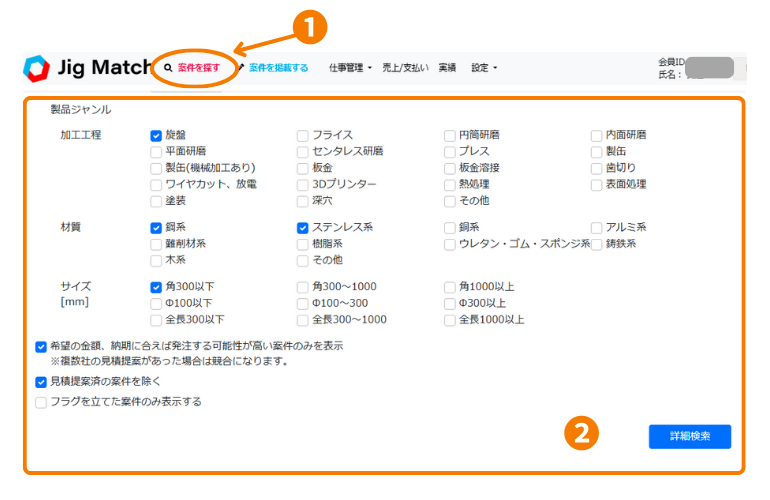This screenshot has width=770, height=500.
Task: Uncheck 見積提案済の案件を除く
Action: pos(41,382)
